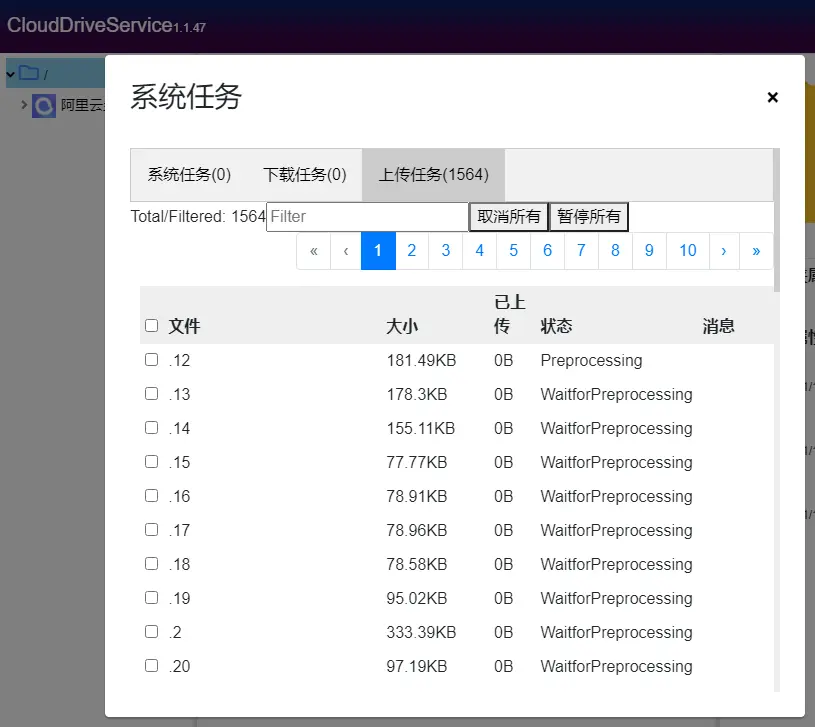
Task: Click the 暂停所有 button
Action: [x=589, y=217]
